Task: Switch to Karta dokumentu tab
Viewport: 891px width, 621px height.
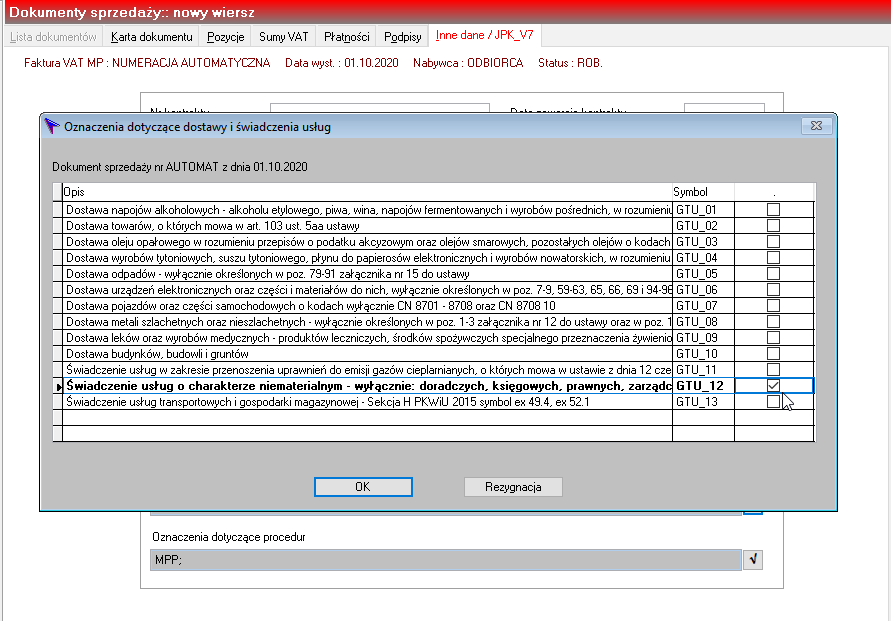Action: (x=152, y=37)
